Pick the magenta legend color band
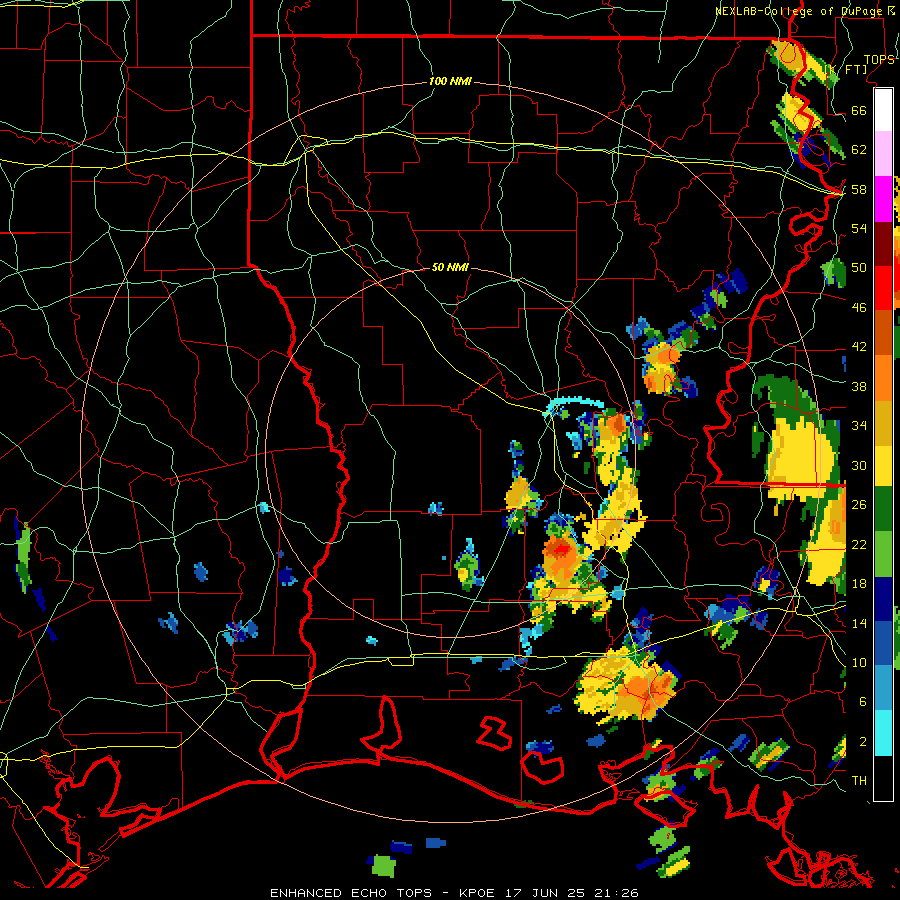The height and width of the screenshot is (900, 900). pos(883,199)
